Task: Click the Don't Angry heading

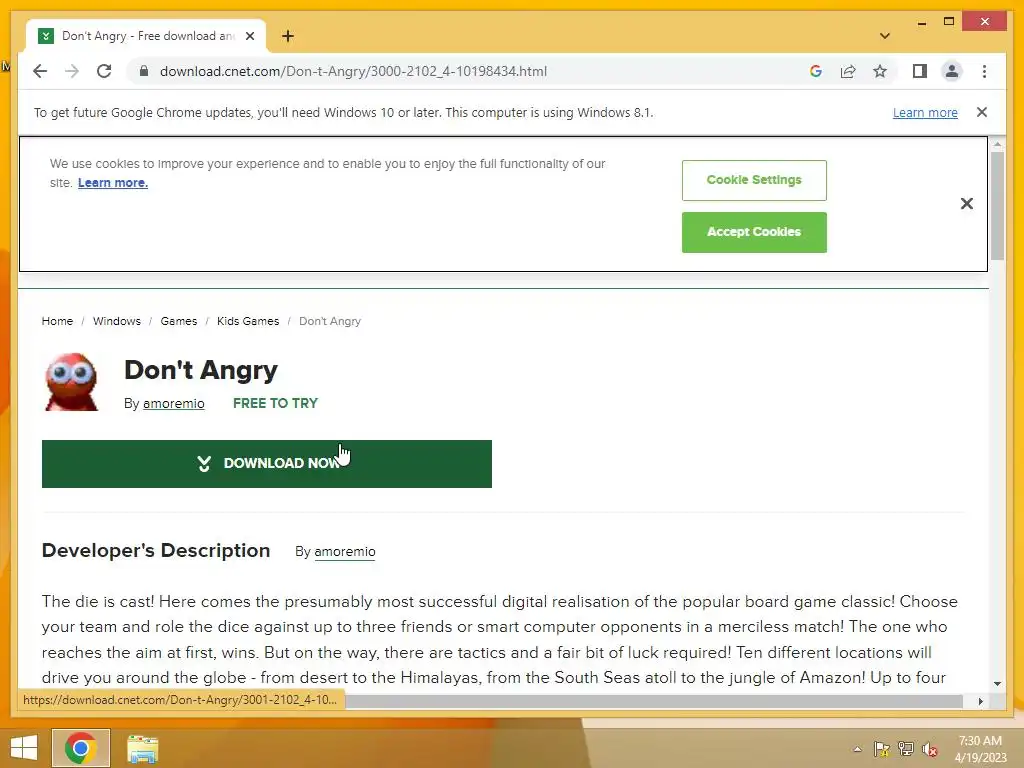Action: 201,370
